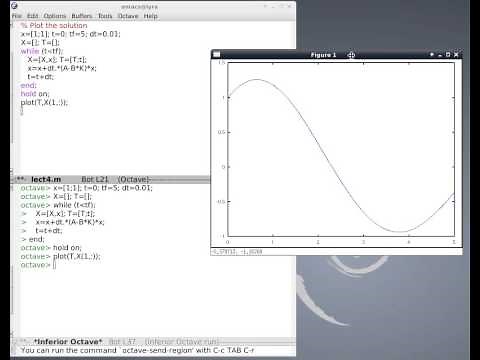Click the octave> 'while (t<tf);' shell line
Viewport: 480px width, 360px height.
click(x=58, y=205)
